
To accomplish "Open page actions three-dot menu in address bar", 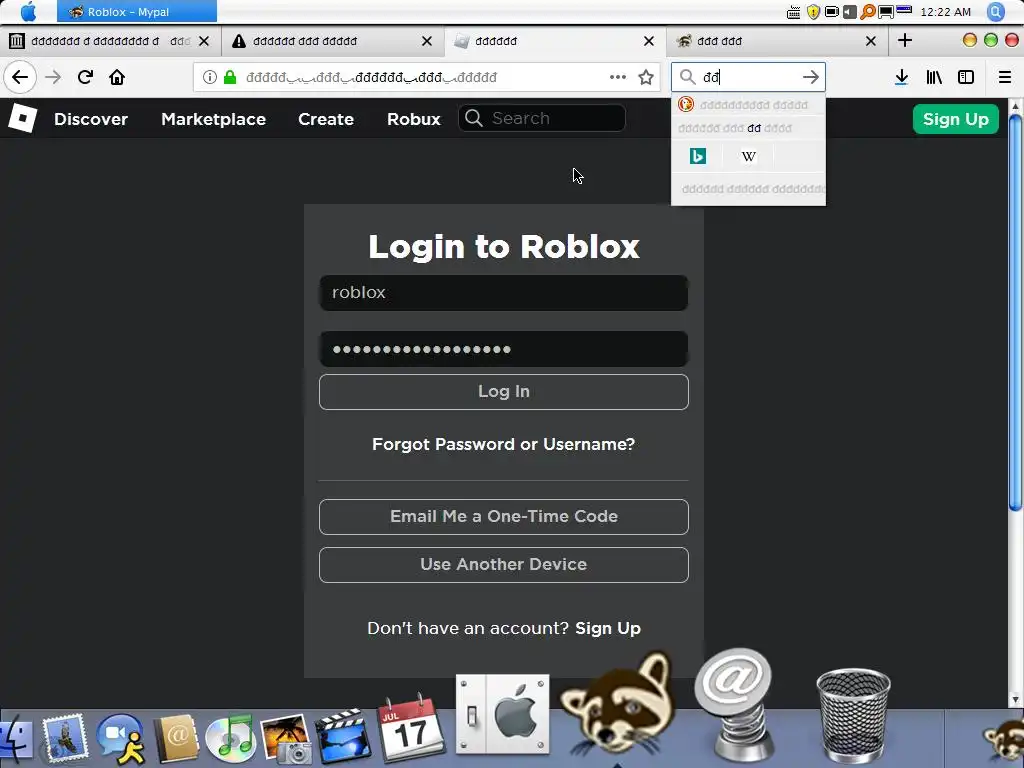I will click(x=618, y=77).
